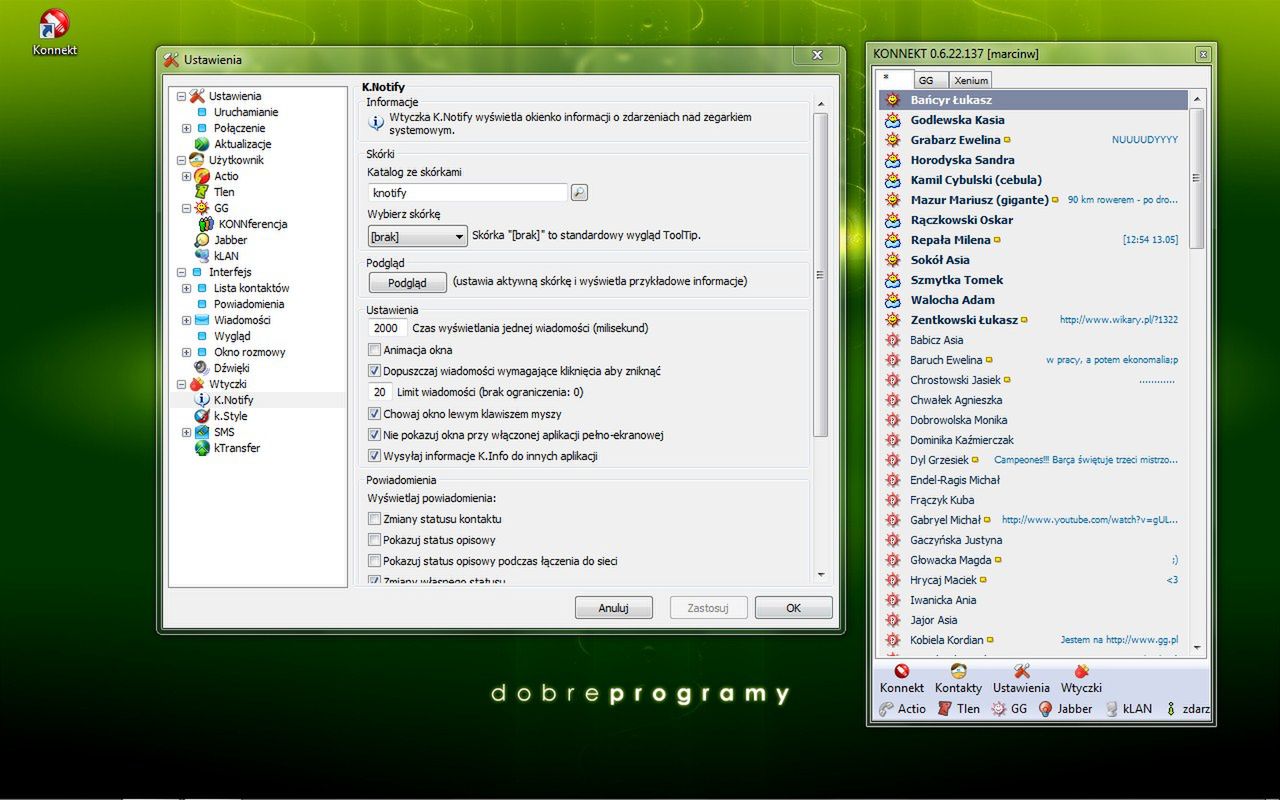Image resolution: width=1280 pixels, height=800 pixels.
Task: Select the asterisk all-contacts tab
Action: tap(894, 78)
